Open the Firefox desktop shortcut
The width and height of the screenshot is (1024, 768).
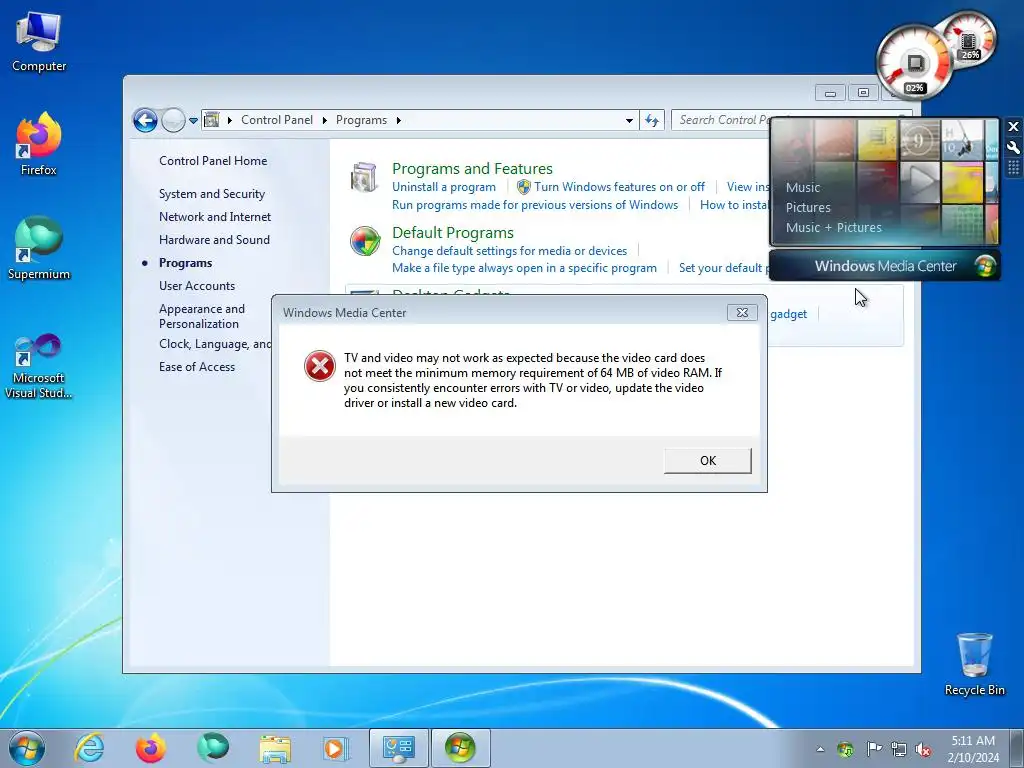click(x=39, y=144)
